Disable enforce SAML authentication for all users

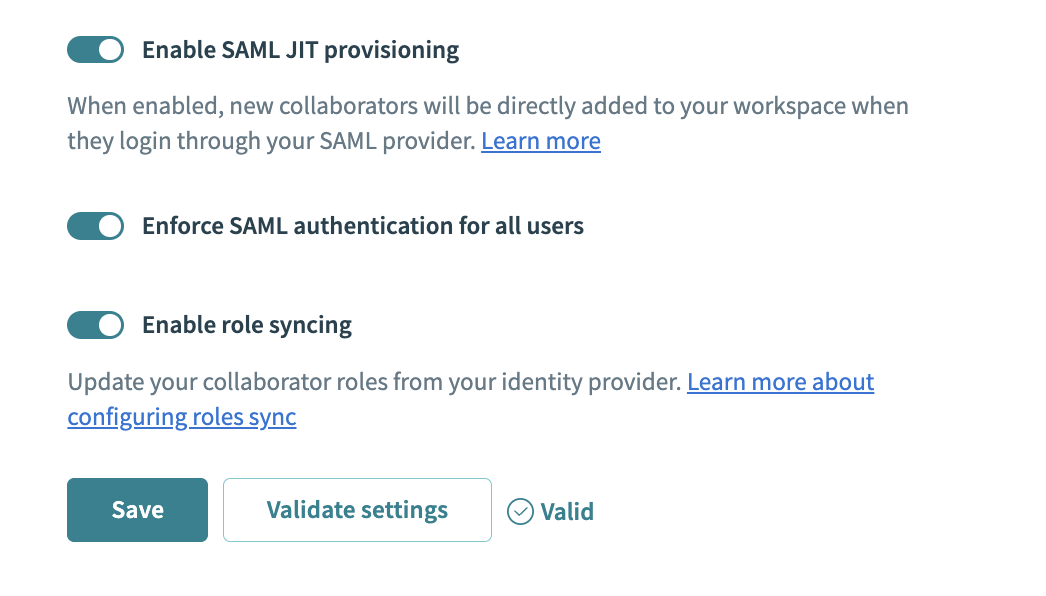tap(95, 226)
